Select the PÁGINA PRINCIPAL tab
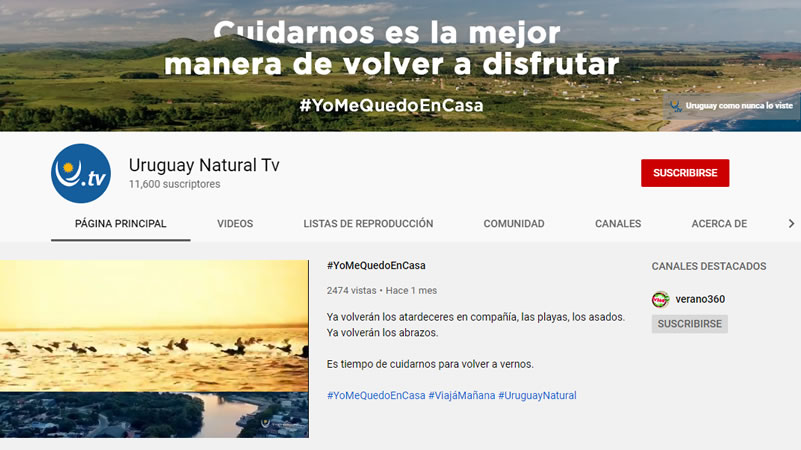This screenshot has height=450, width=801. pyautogui.click(x=120, y=224)
